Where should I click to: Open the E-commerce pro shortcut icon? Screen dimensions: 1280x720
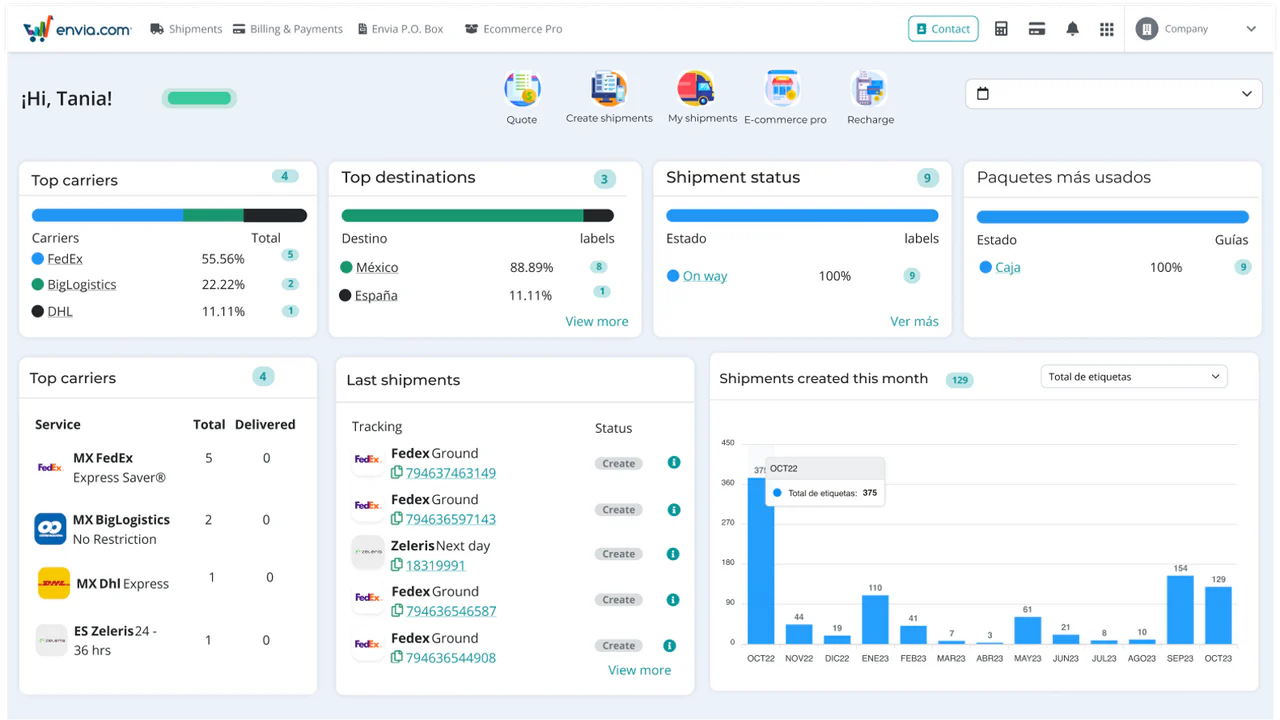[783, 89]
